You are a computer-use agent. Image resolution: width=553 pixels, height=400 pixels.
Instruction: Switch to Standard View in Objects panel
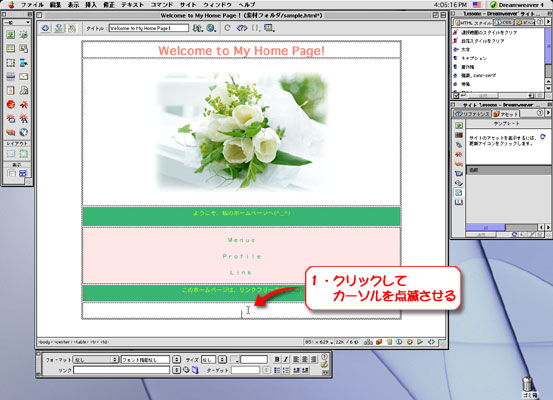point(12,173)
